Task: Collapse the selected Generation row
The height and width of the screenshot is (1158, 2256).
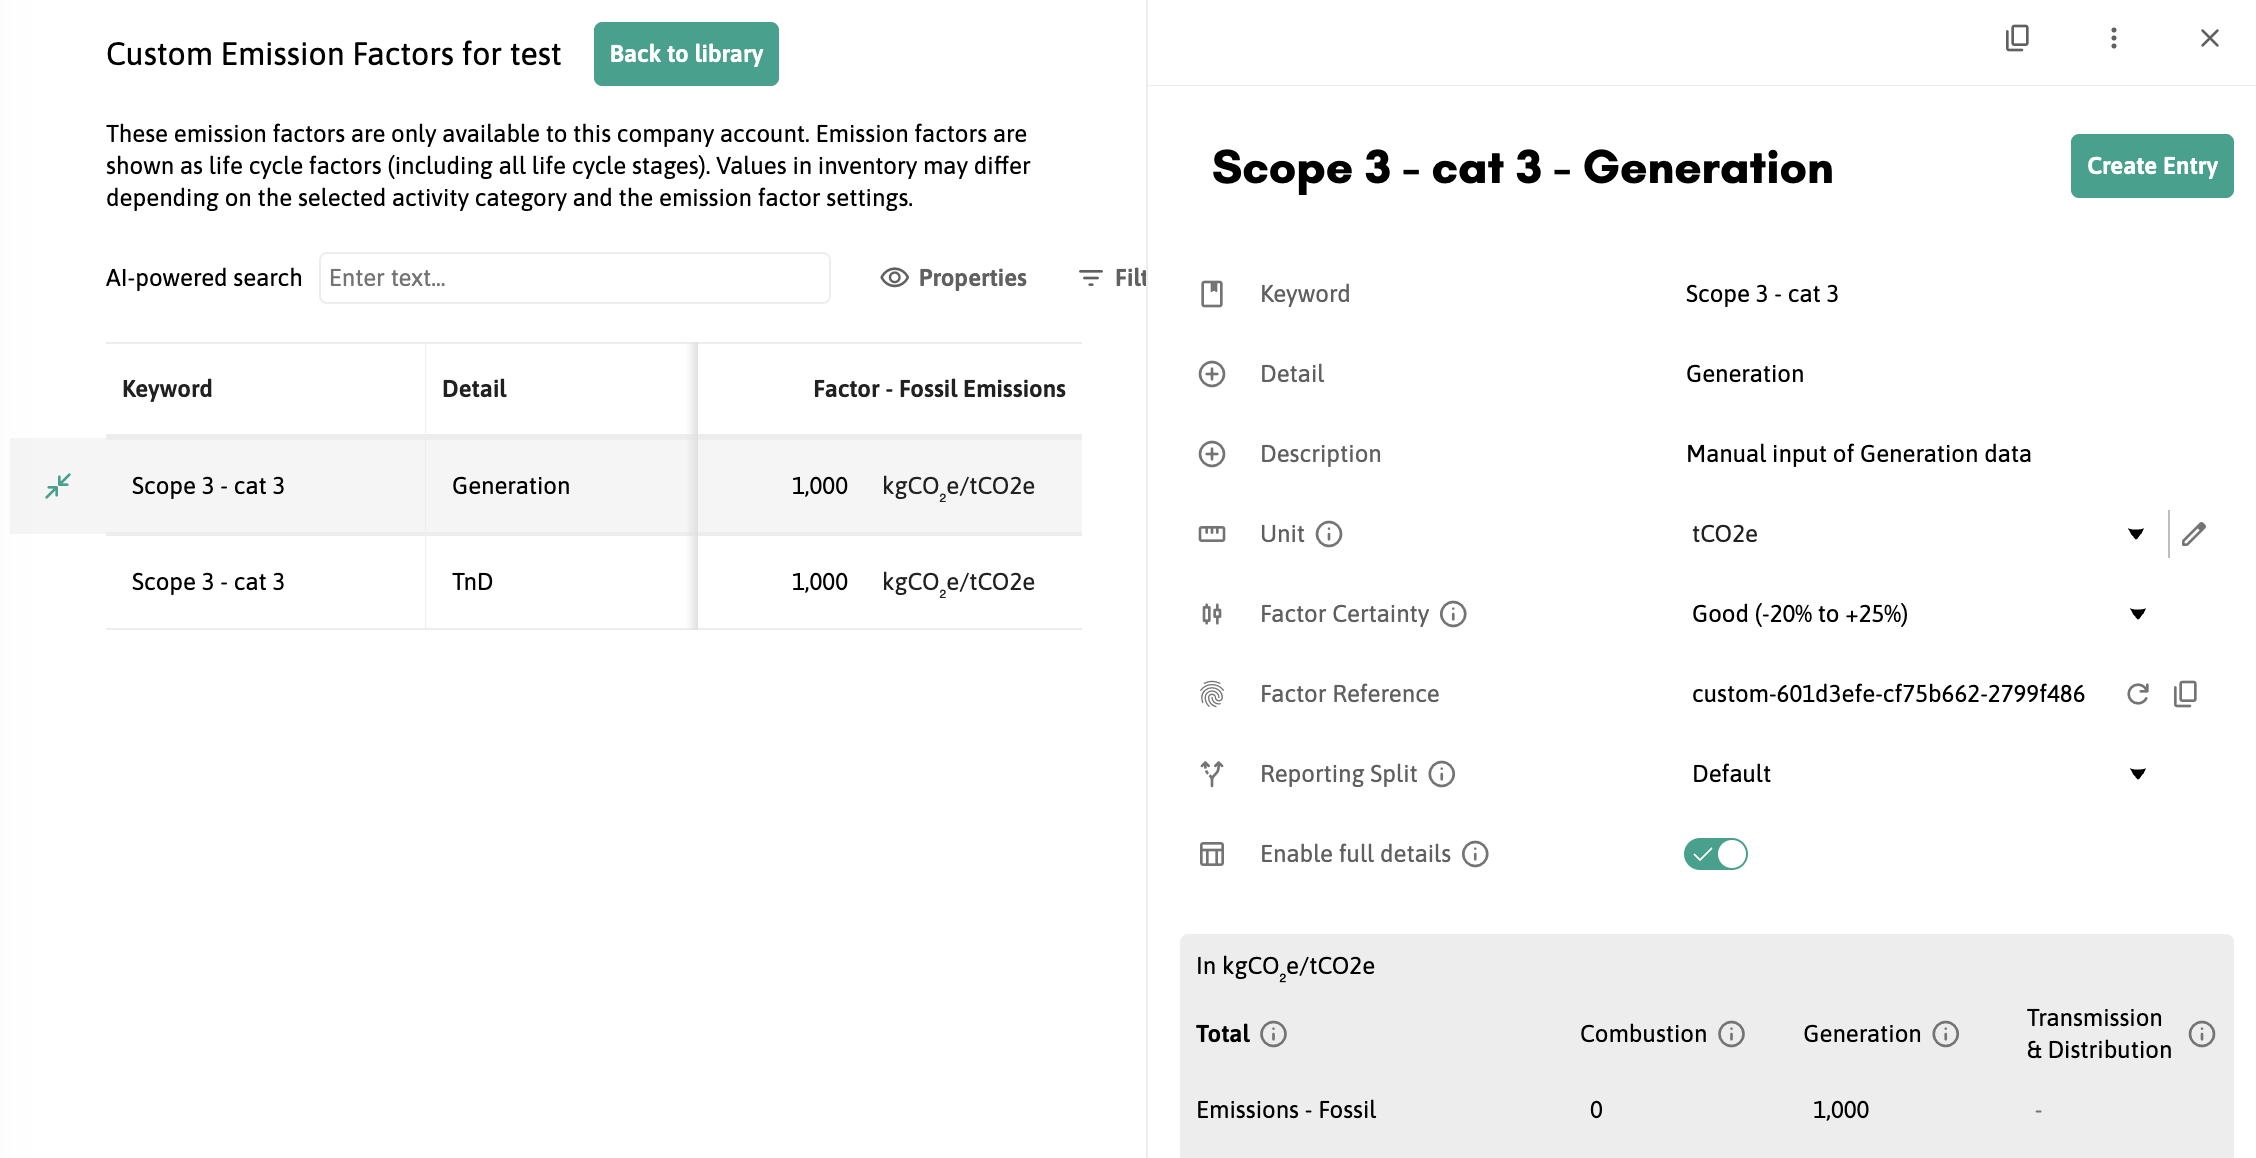Action: [x=58, y=486]
